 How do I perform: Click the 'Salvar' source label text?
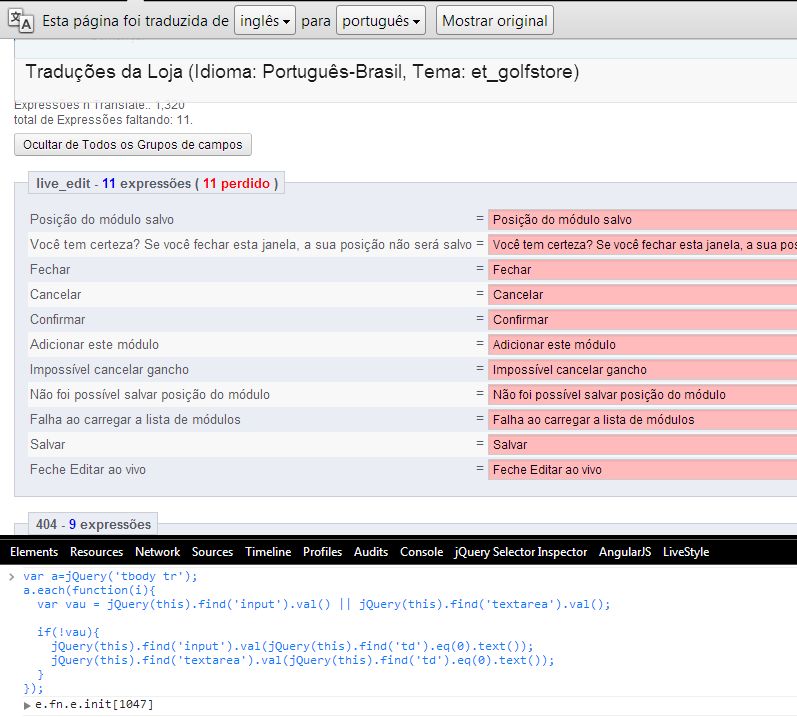click(47, 444)
